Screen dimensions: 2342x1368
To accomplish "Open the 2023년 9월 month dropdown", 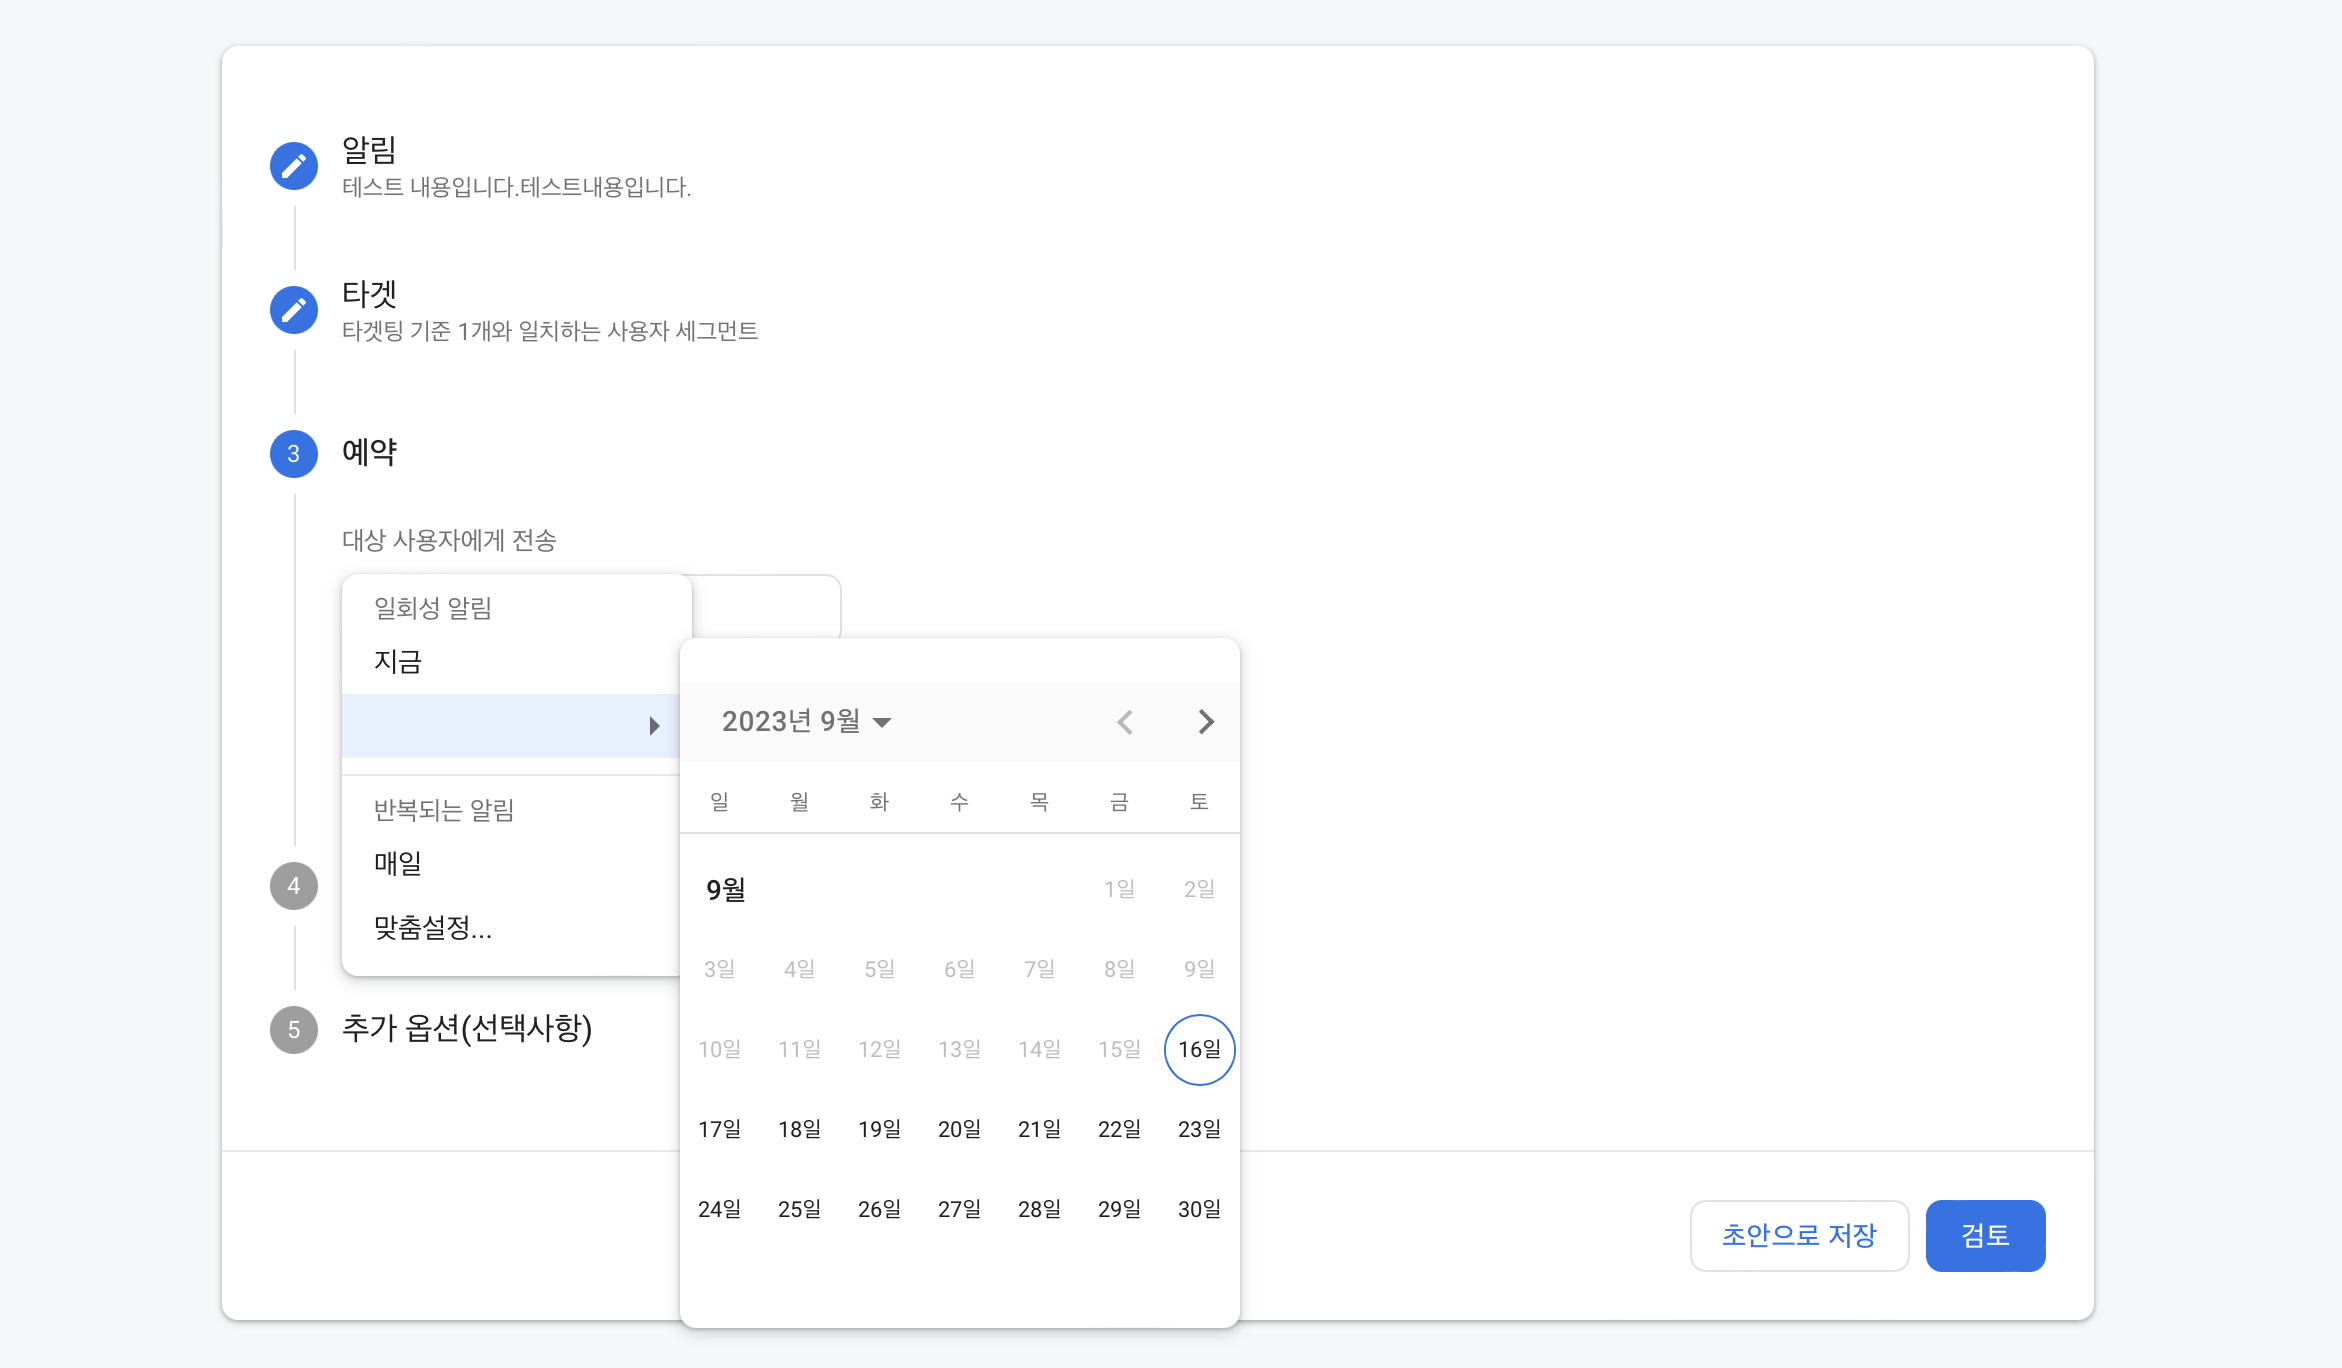I will (806, 722).
